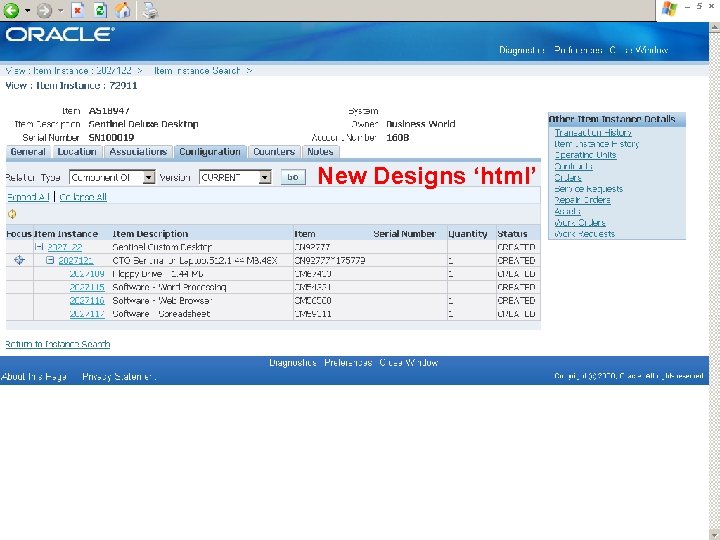Open the Counters tab
The height and width of the screenshot is (540, 720).
coord(274,152)
